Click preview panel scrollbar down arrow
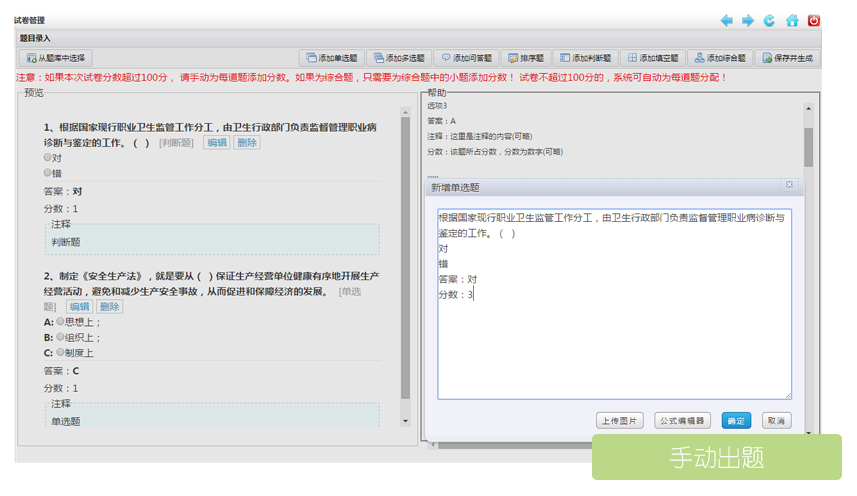This screenshot has height=496, width=857. point(405,421)
